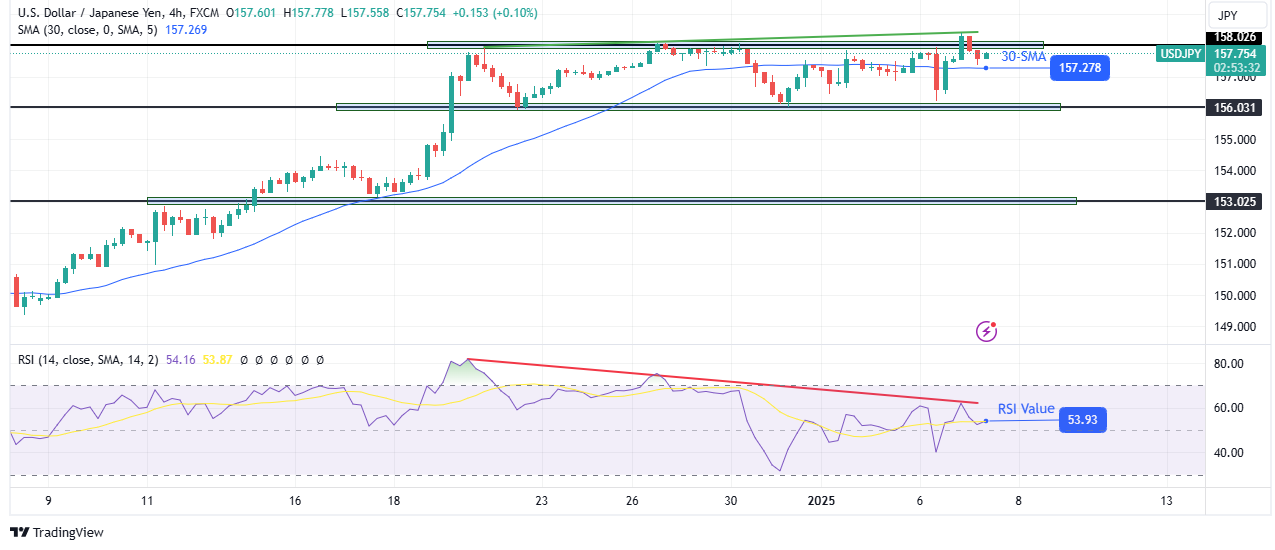Click the date 26 on time axis
Image resolution: width=1275 pixels, height=550 pixels.
634,501
